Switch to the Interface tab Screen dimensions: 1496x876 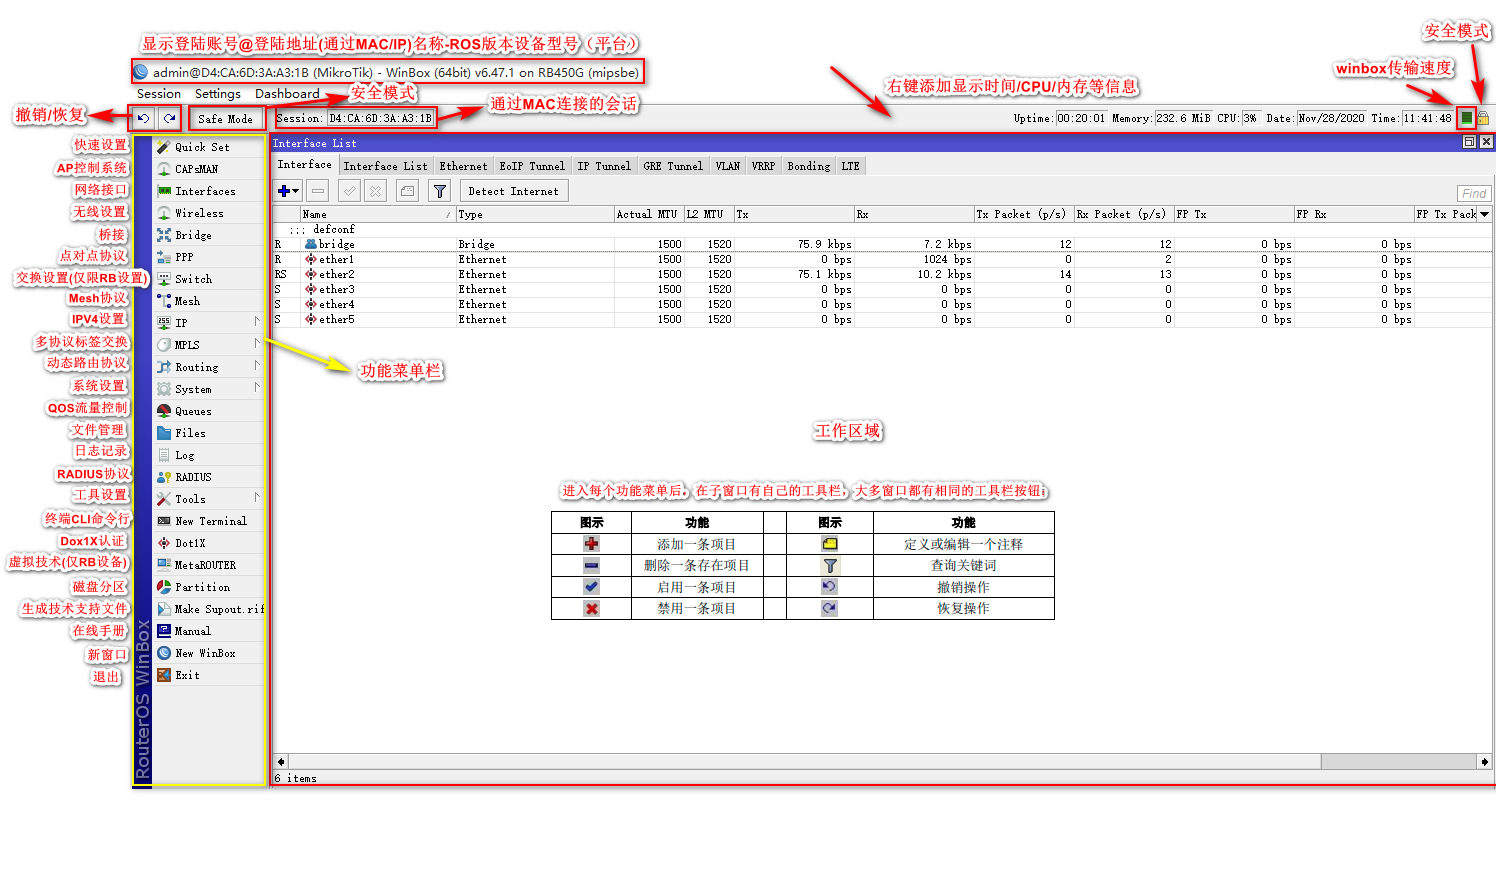(304, 165)
